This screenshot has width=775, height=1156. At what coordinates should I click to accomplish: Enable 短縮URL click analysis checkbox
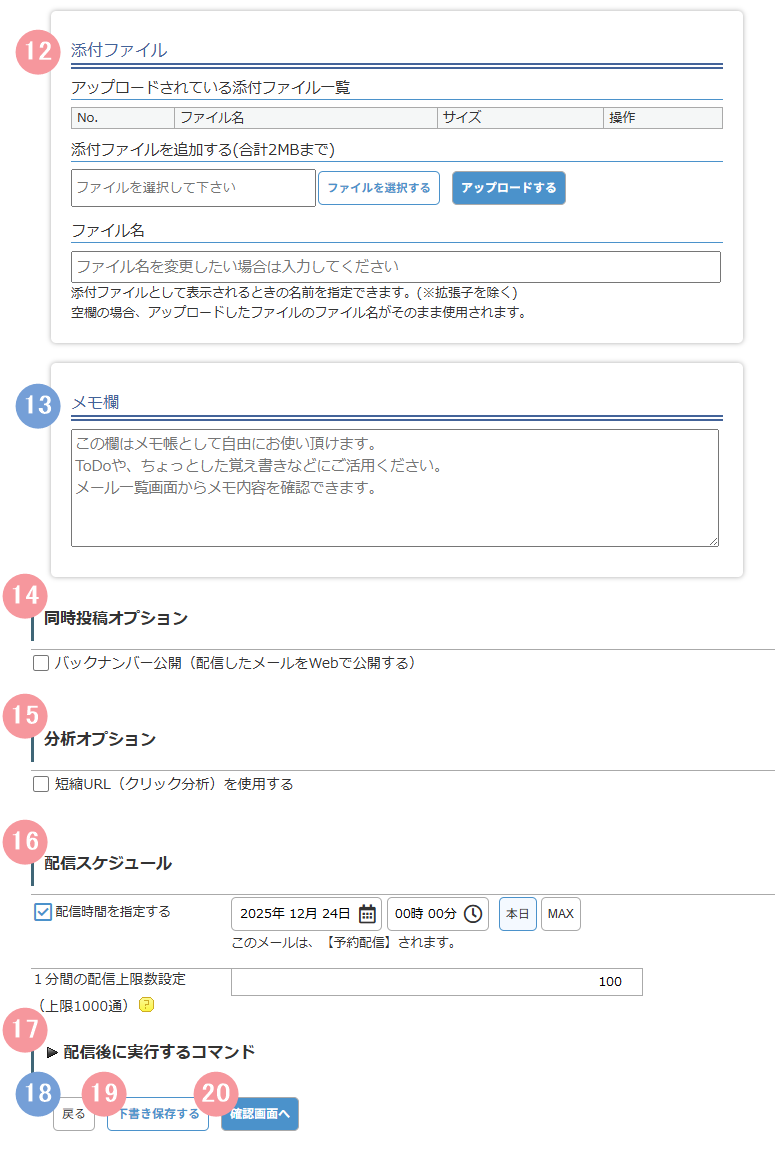(x=41, y=784)
